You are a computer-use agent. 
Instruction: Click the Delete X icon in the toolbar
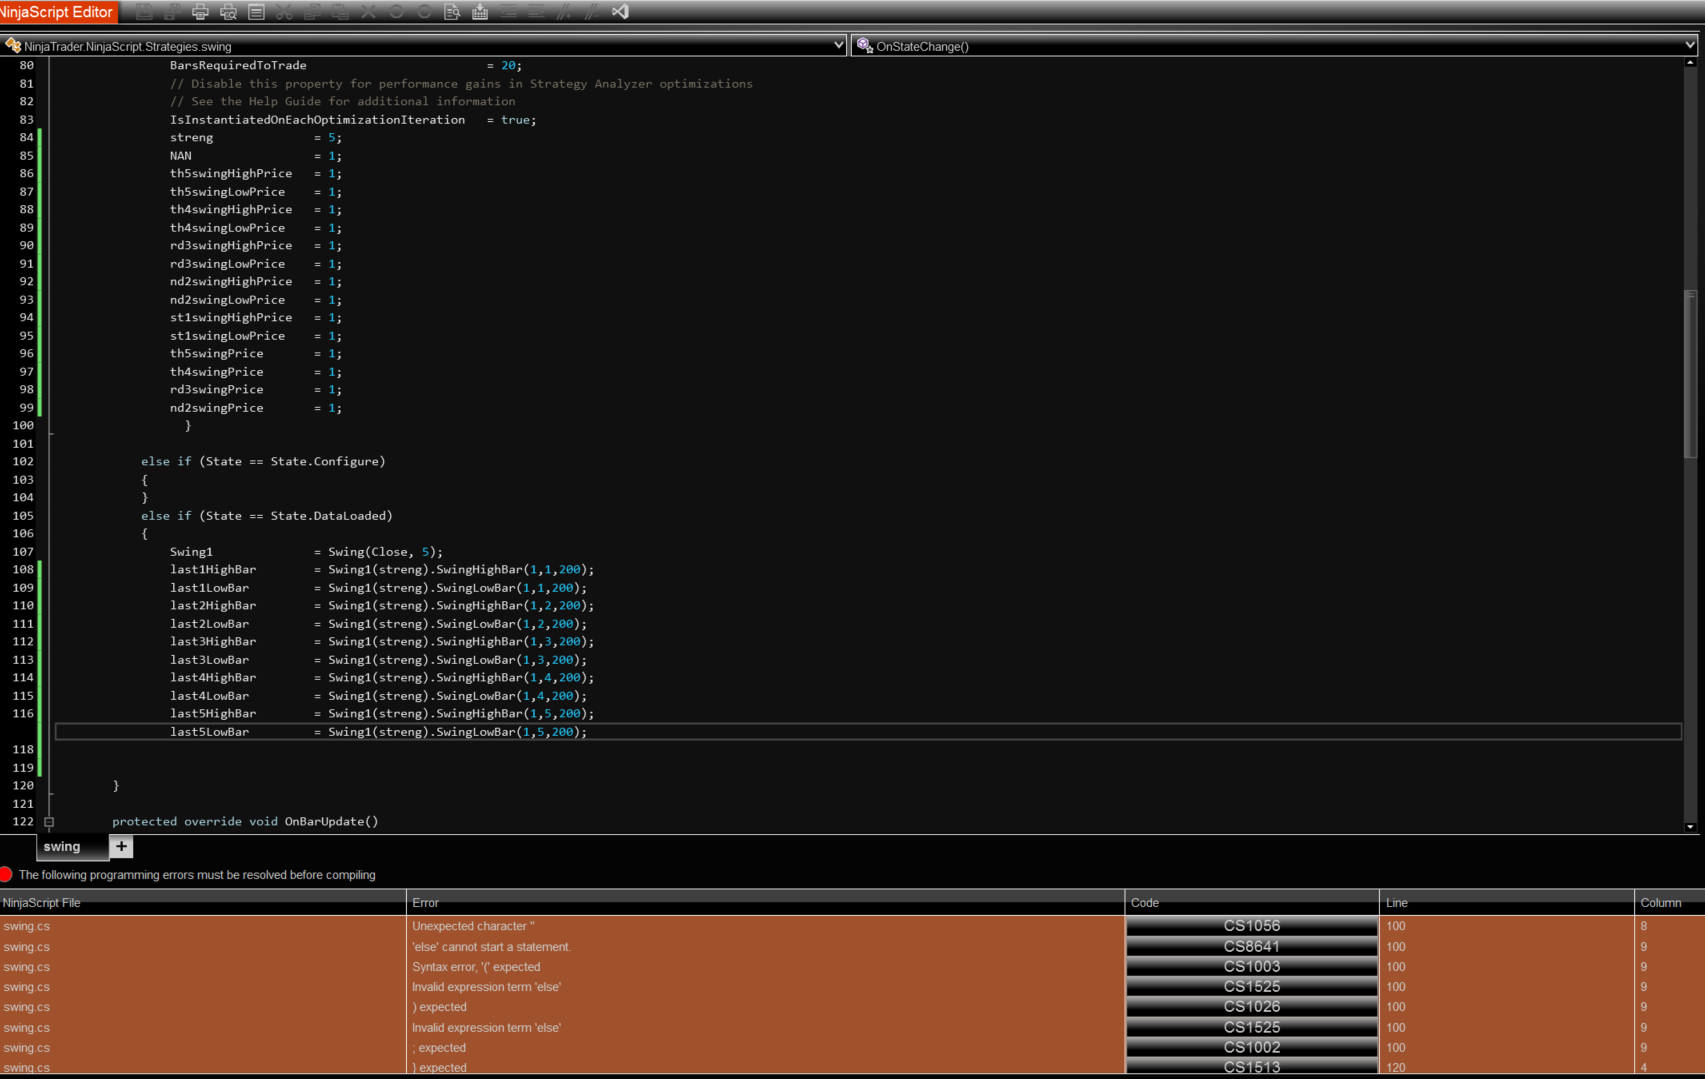[x=368, y=12]
